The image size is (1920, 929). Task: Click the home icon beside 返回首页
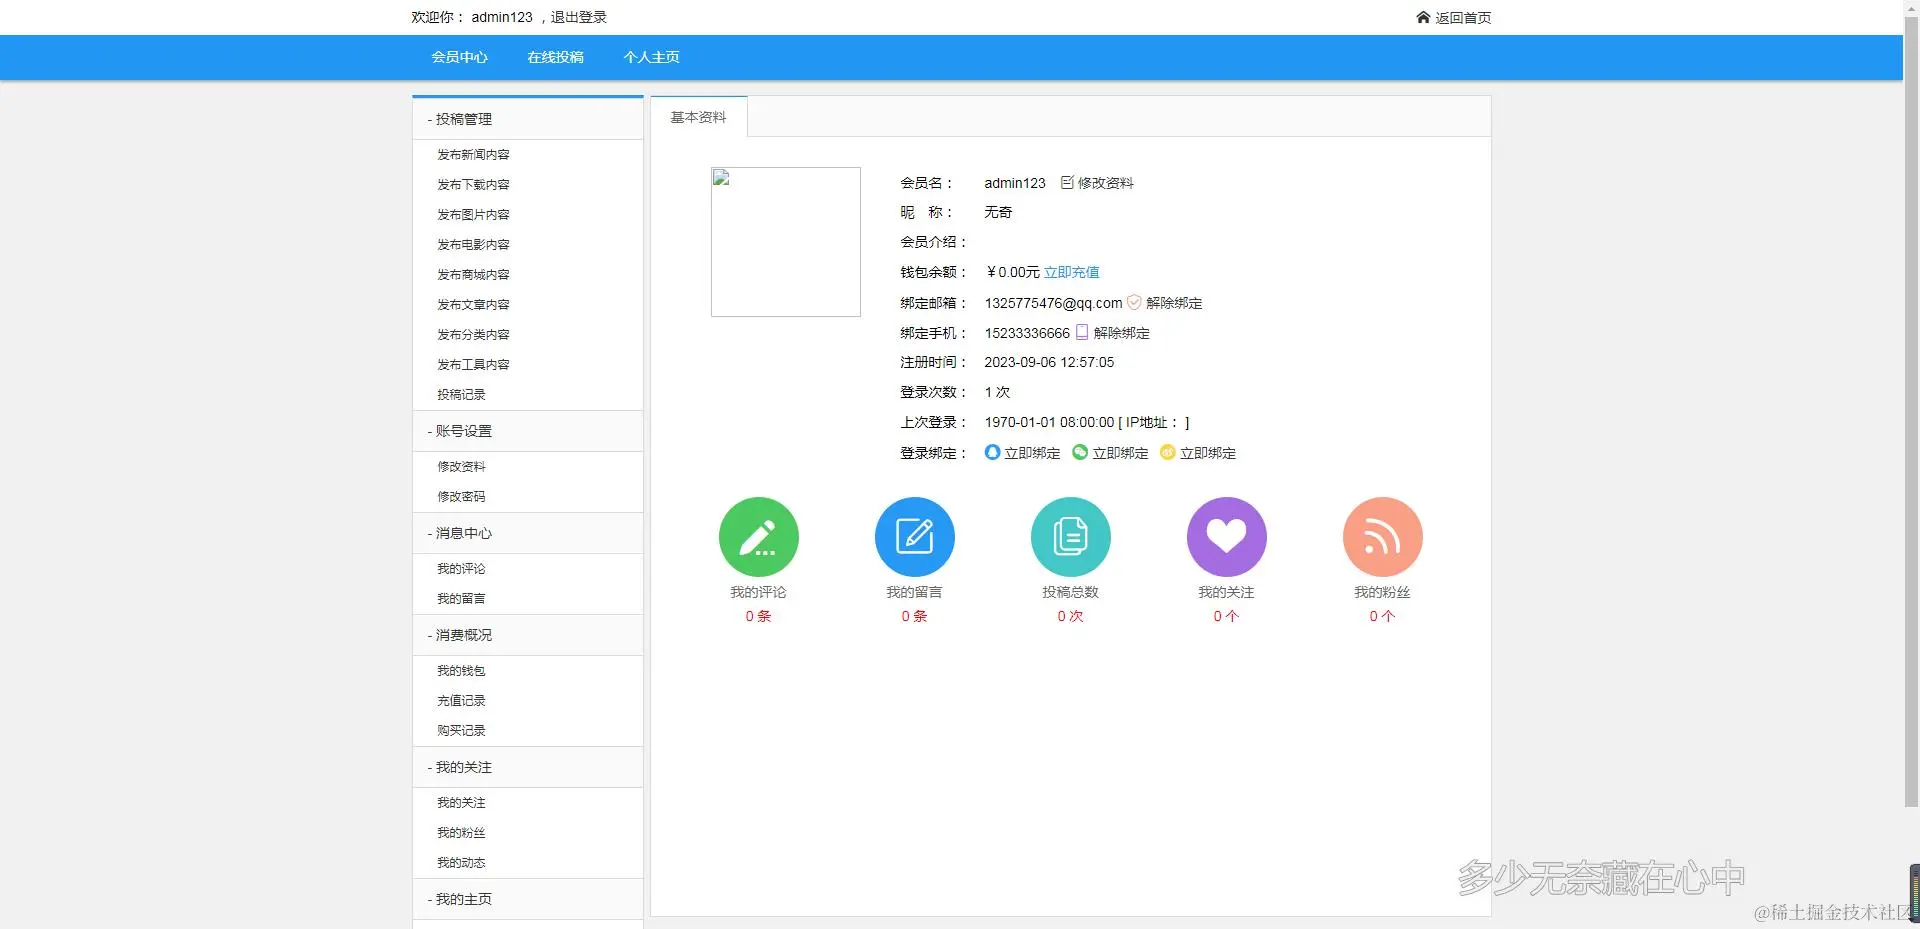click(x=1424, y=16)
